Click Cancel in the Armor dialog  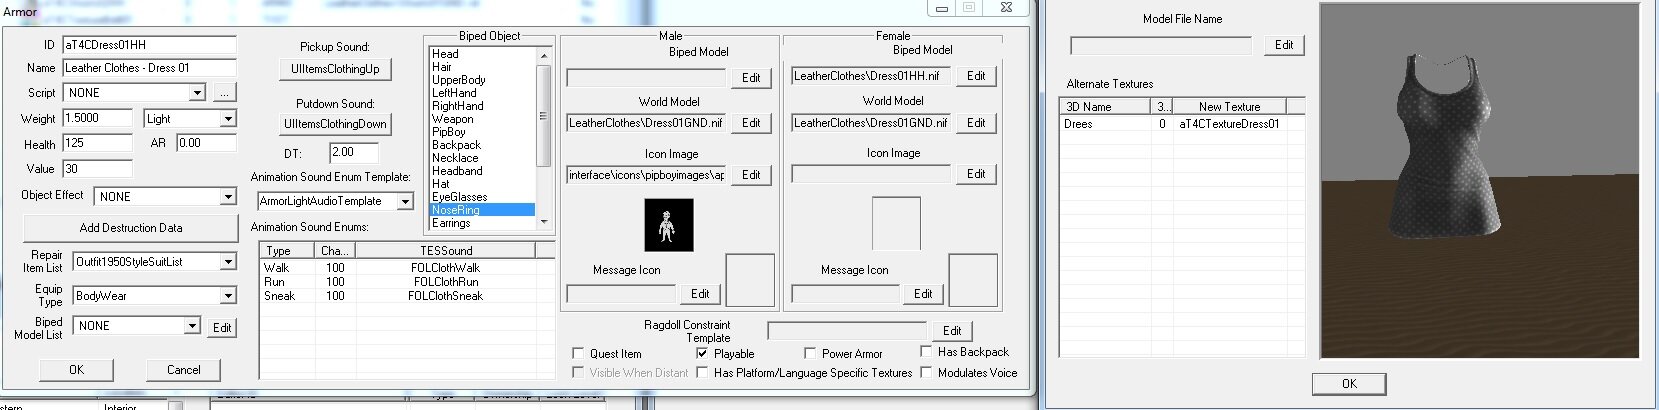(x=184, y=370)
